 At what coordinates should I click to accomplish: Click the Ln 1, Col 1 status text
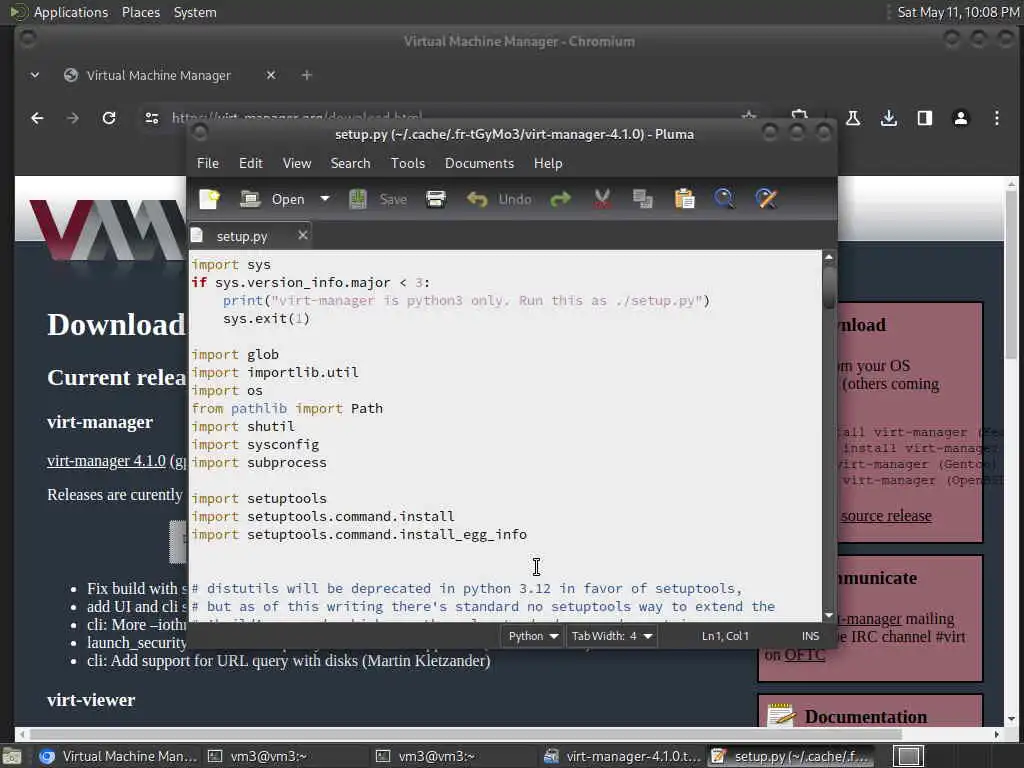pos(726,636)
